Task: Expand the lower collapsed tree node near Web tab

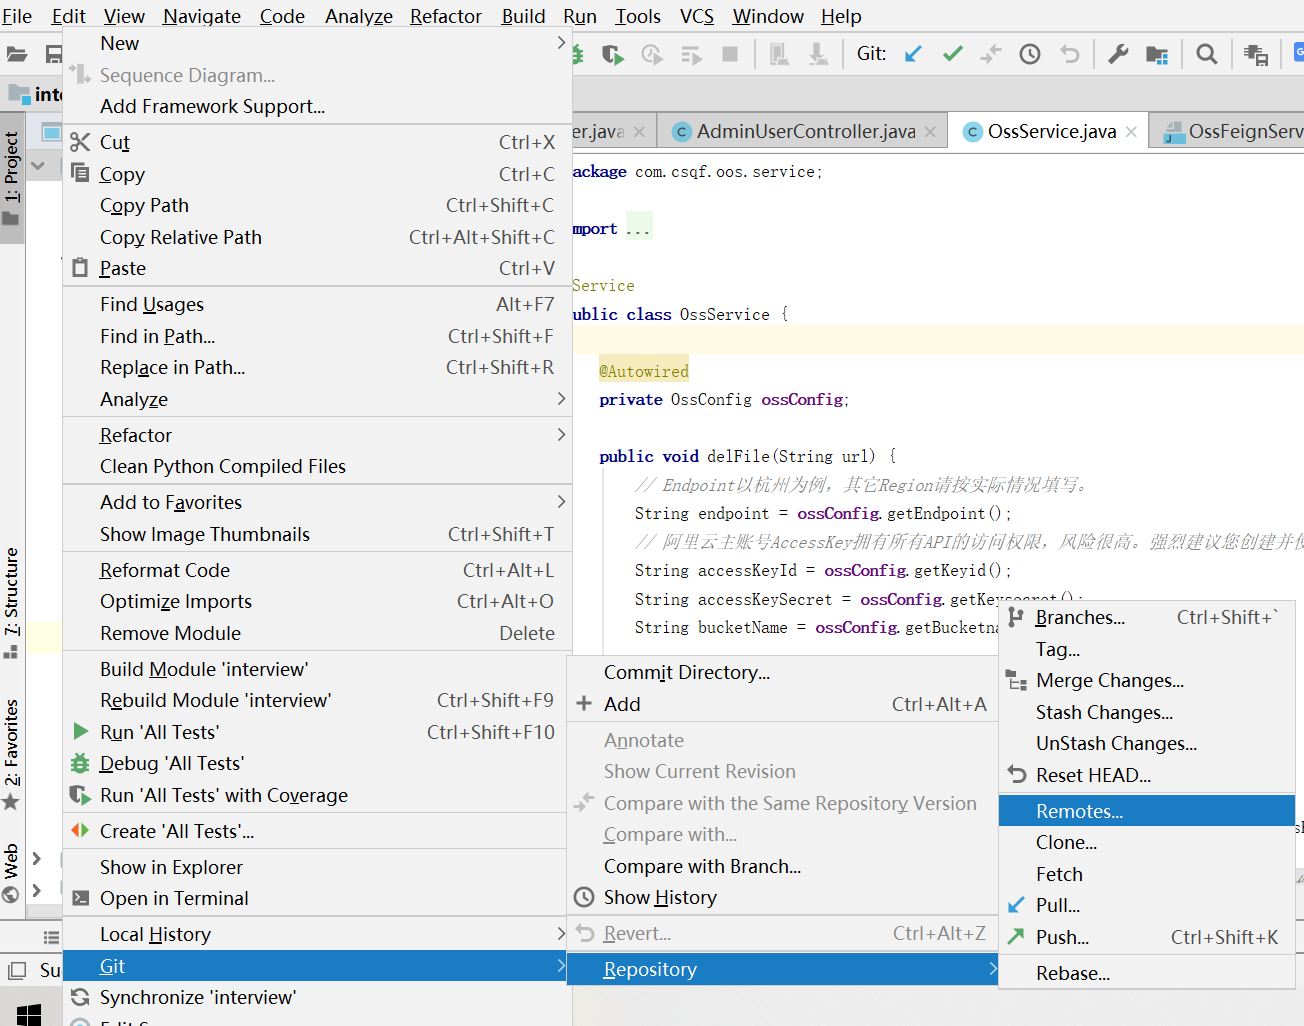Action: (37, 890)
